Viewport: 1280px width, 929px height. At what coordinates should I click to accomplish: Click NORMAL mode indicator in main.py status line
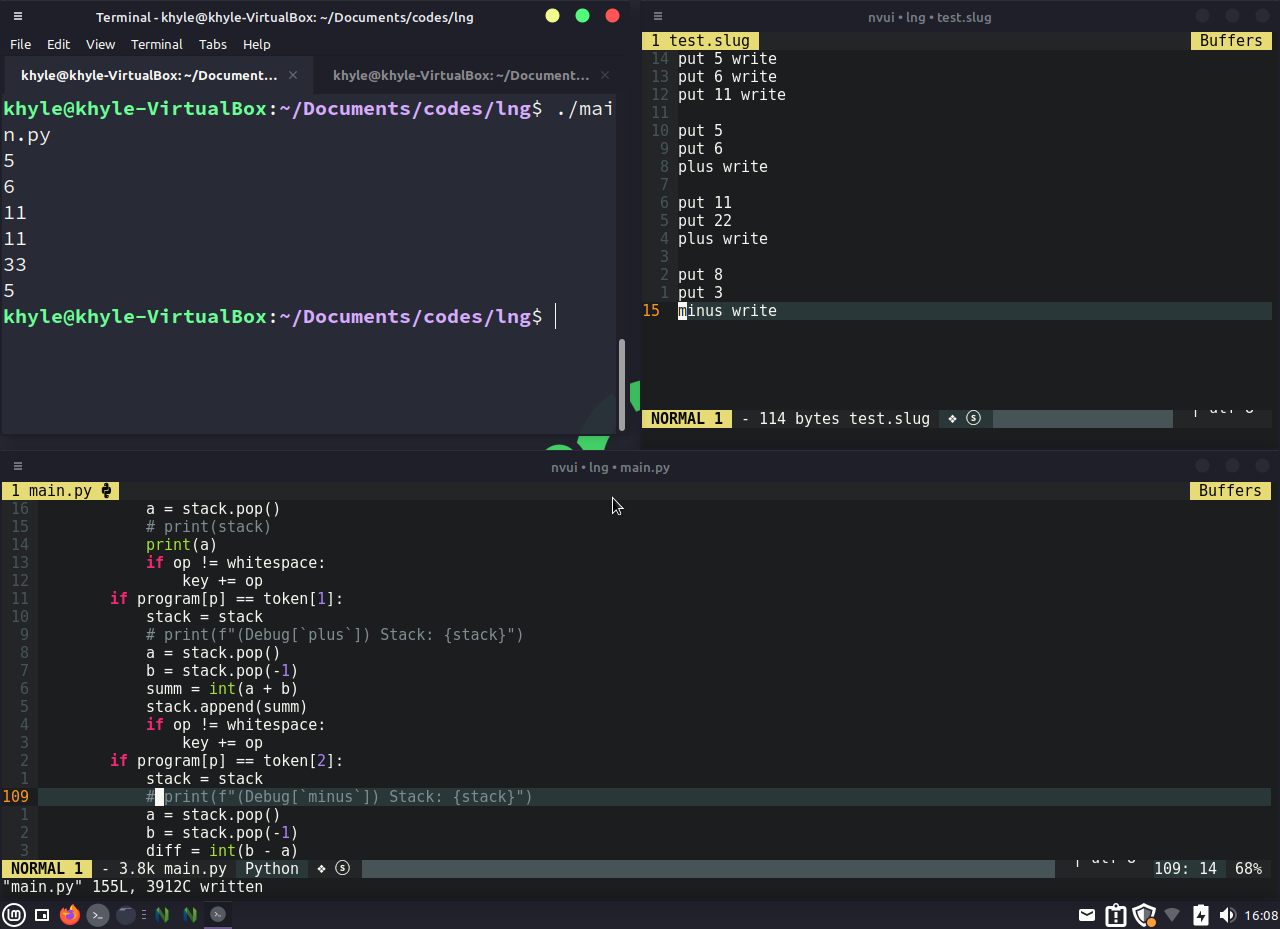click(x=47, y=869)
